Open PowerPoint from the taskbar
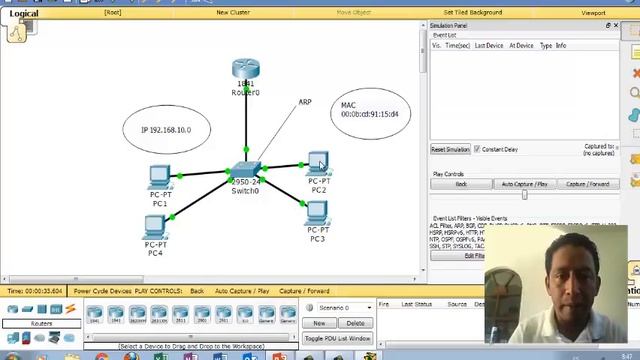640x360 pixels. point(279,357)
